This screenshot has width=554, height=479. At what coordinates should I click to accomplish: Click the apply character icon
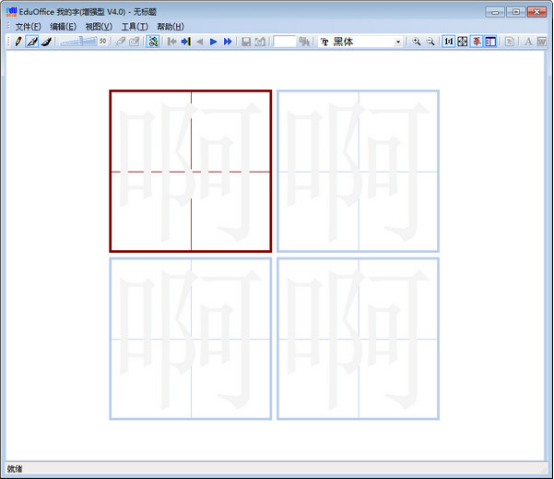[304, 42]
